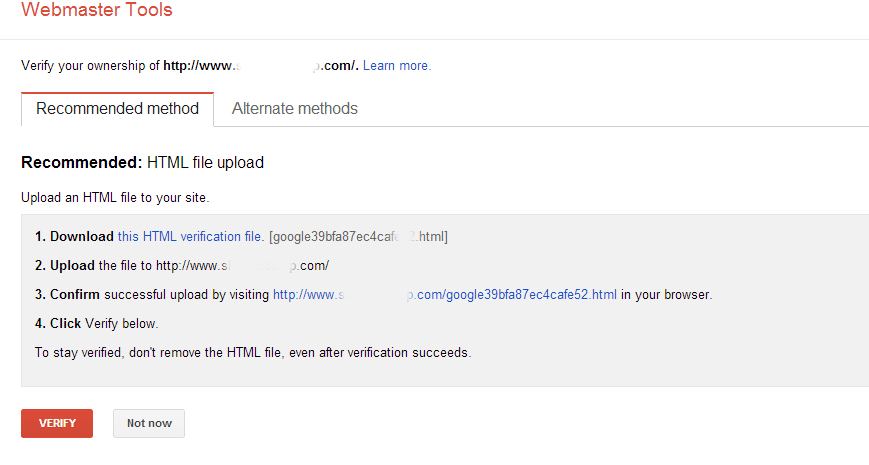This screenshot has width=869, height=465.
Task: Click step '4. Click Verify below.' text
Action: tap(96, 324)
